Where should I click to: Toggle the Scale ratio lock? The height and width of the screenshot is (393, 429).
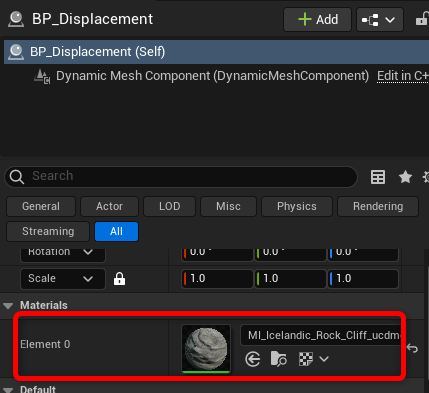point(119,279)
